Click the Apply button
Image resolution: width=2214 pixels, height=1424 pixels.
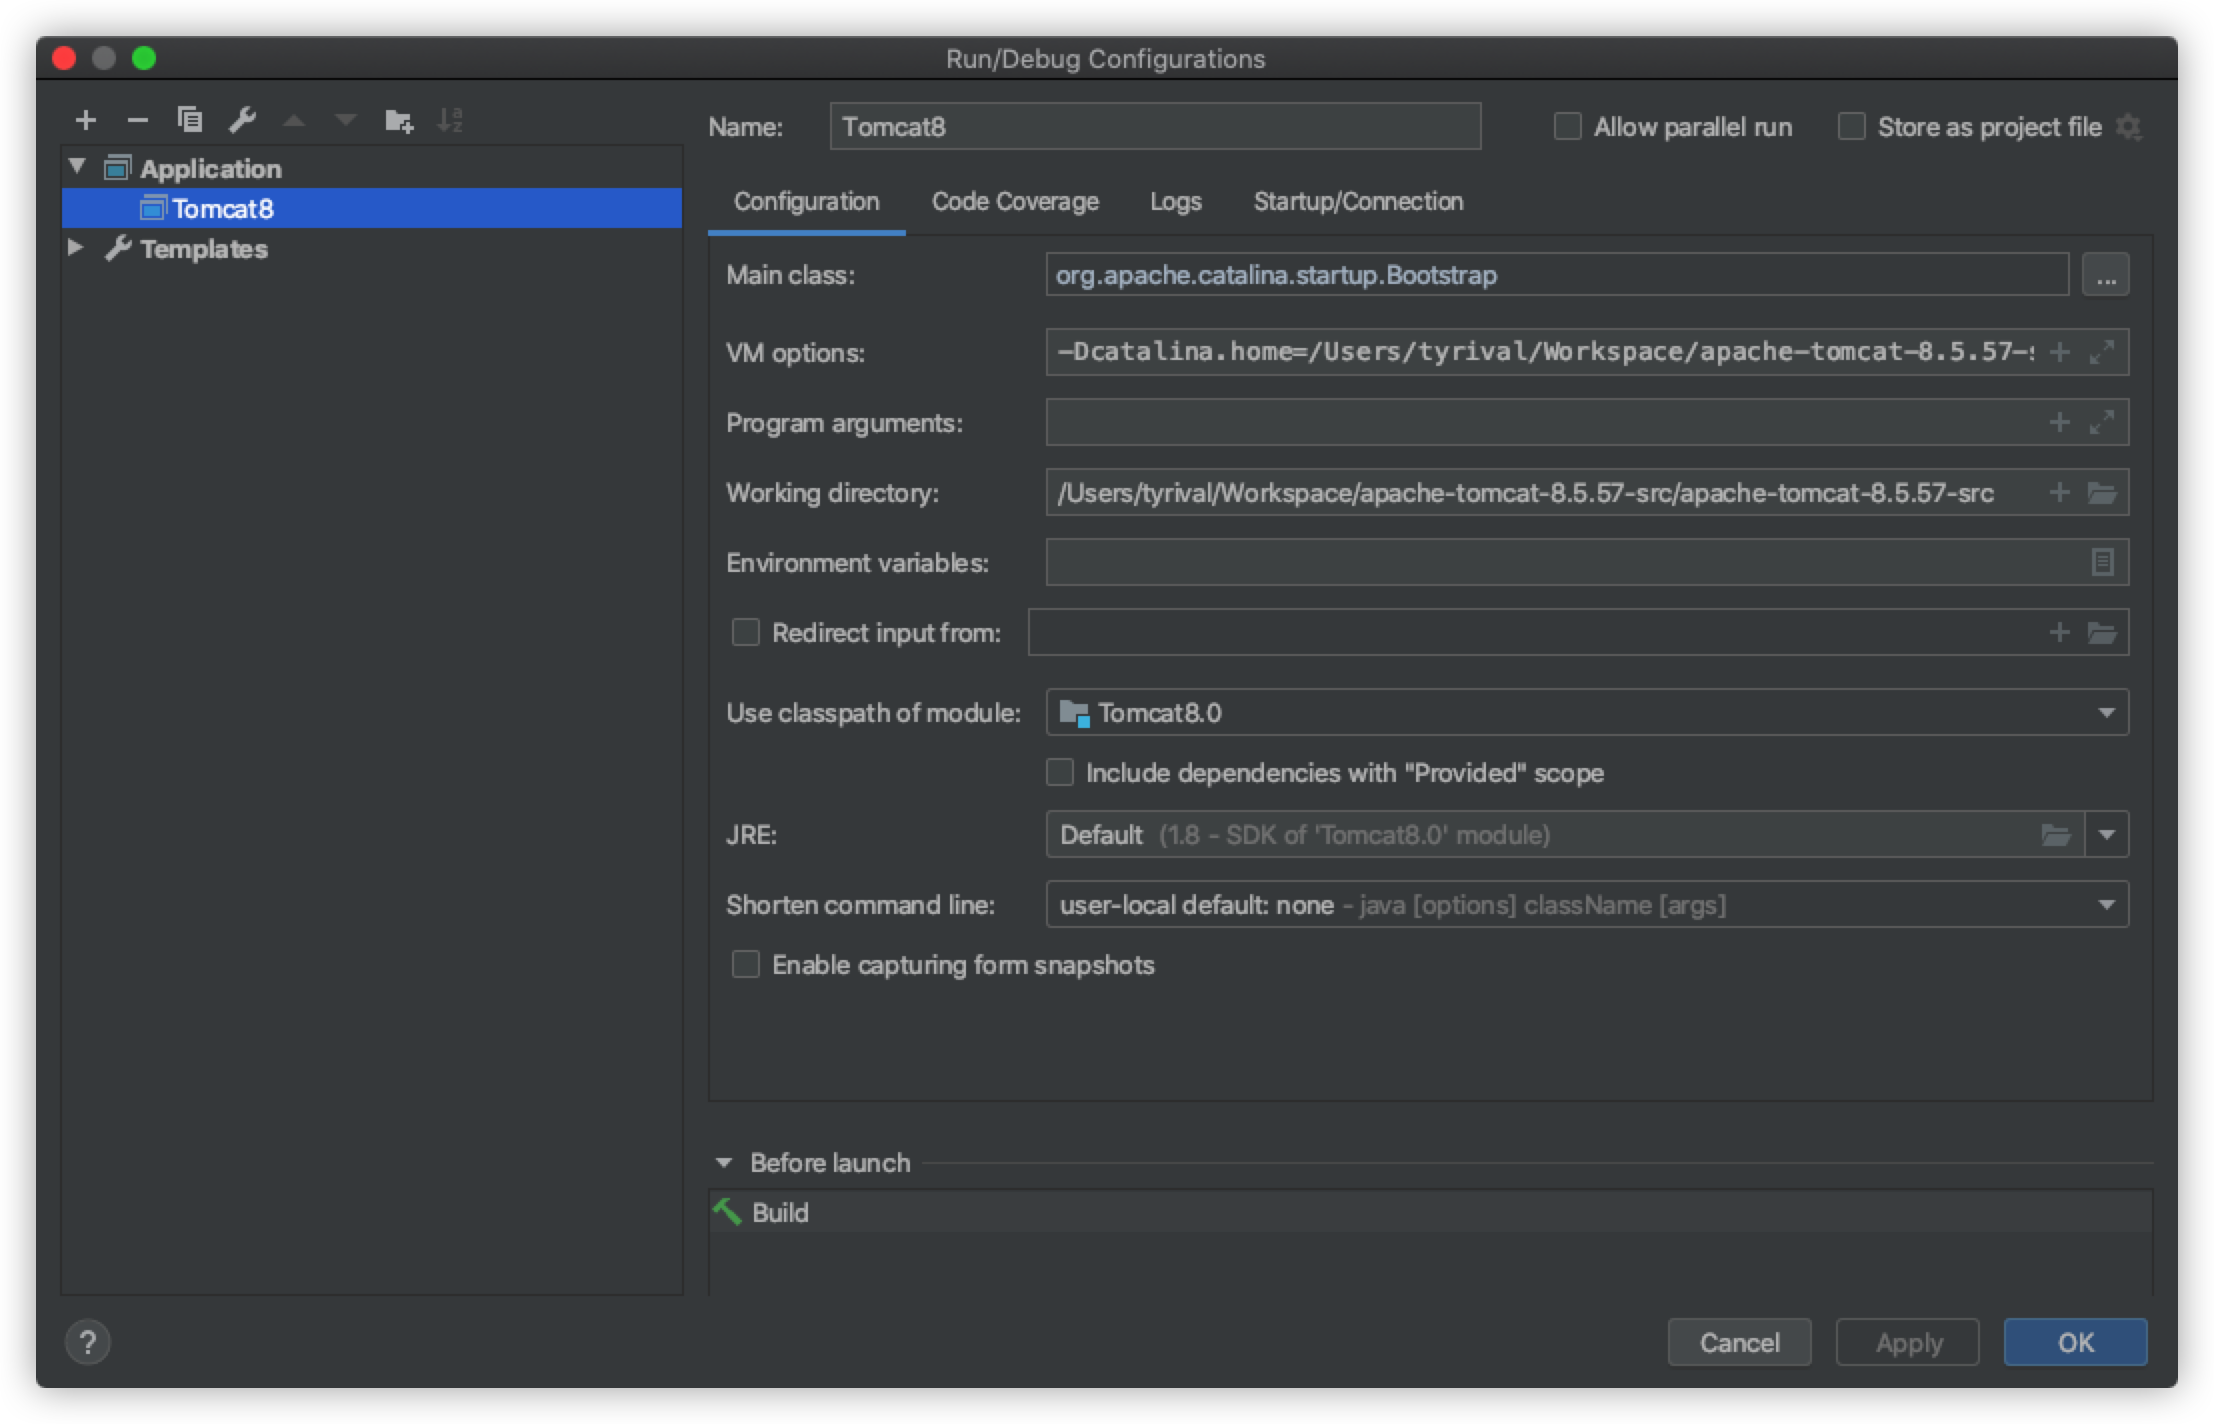coord(1908,1343)
